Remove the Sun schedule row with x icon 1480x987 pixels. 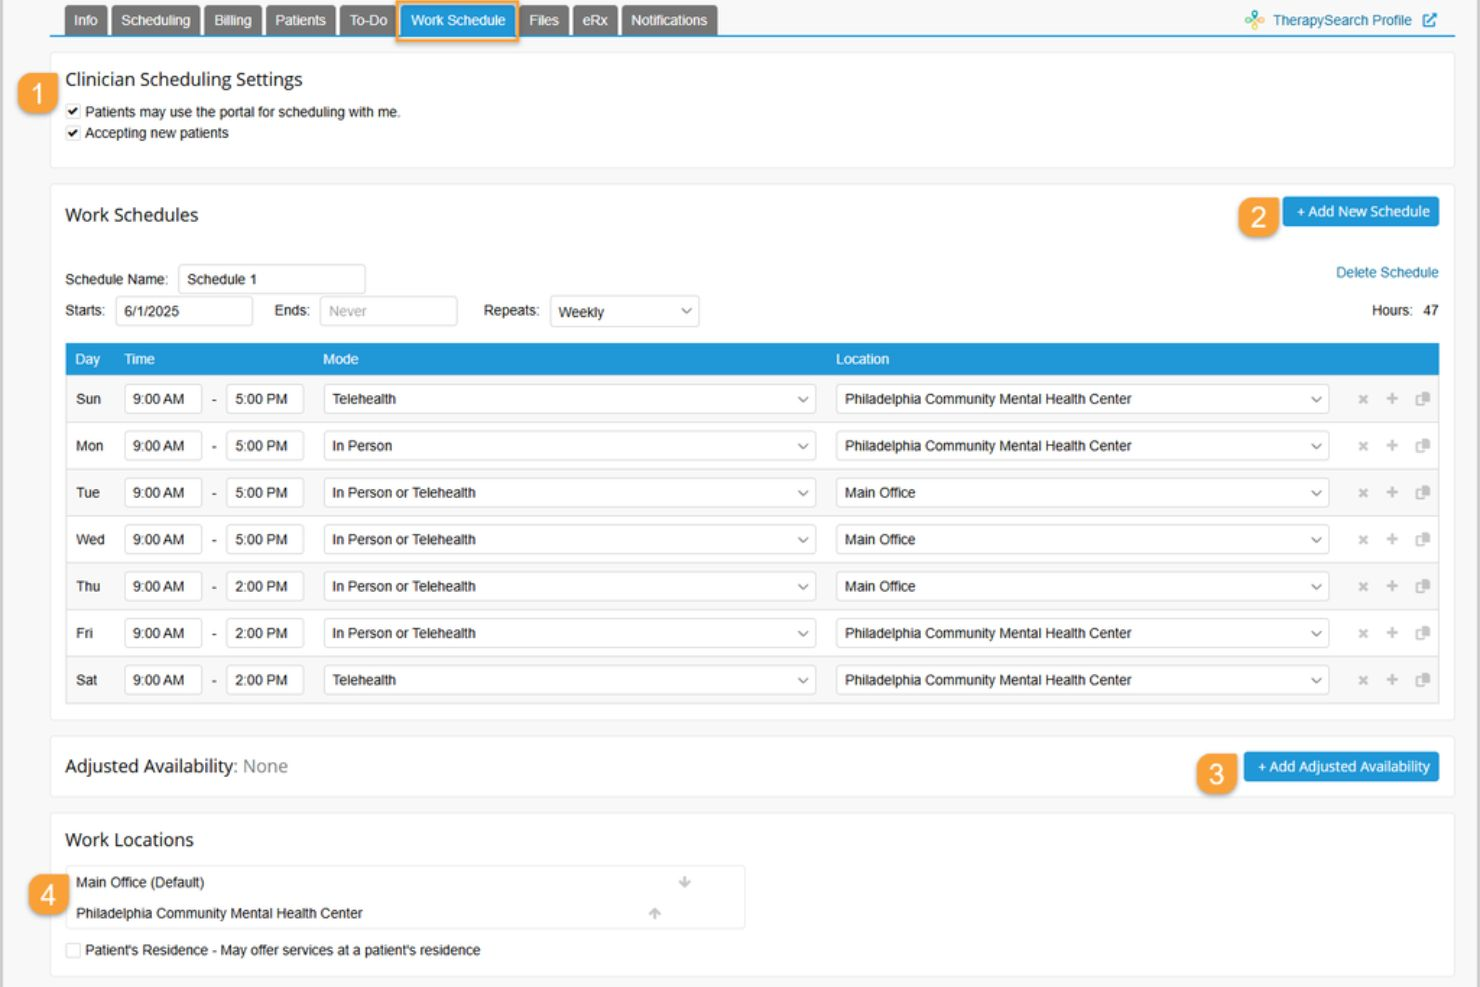(1362, 399)
